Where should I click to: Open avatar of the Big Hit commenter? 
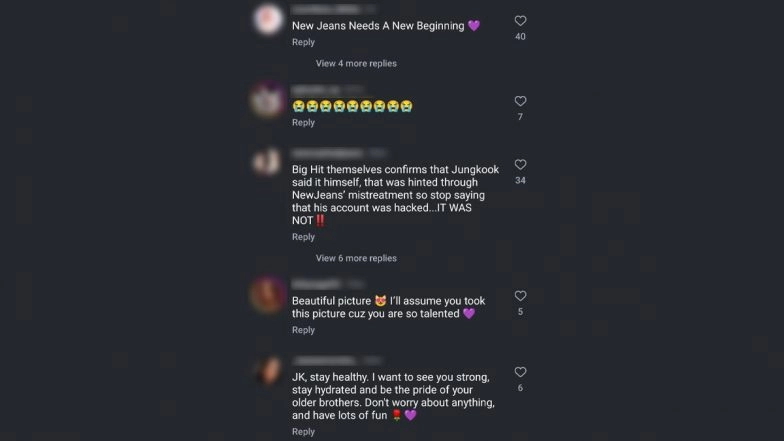268,162
